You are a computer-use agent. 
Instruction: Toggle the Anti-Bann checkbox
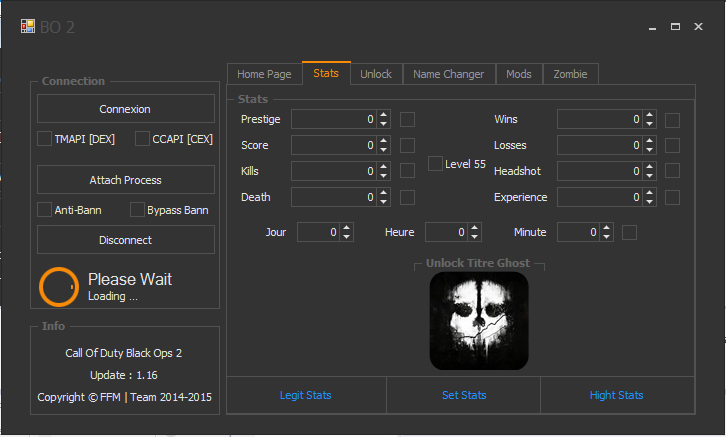44,210
